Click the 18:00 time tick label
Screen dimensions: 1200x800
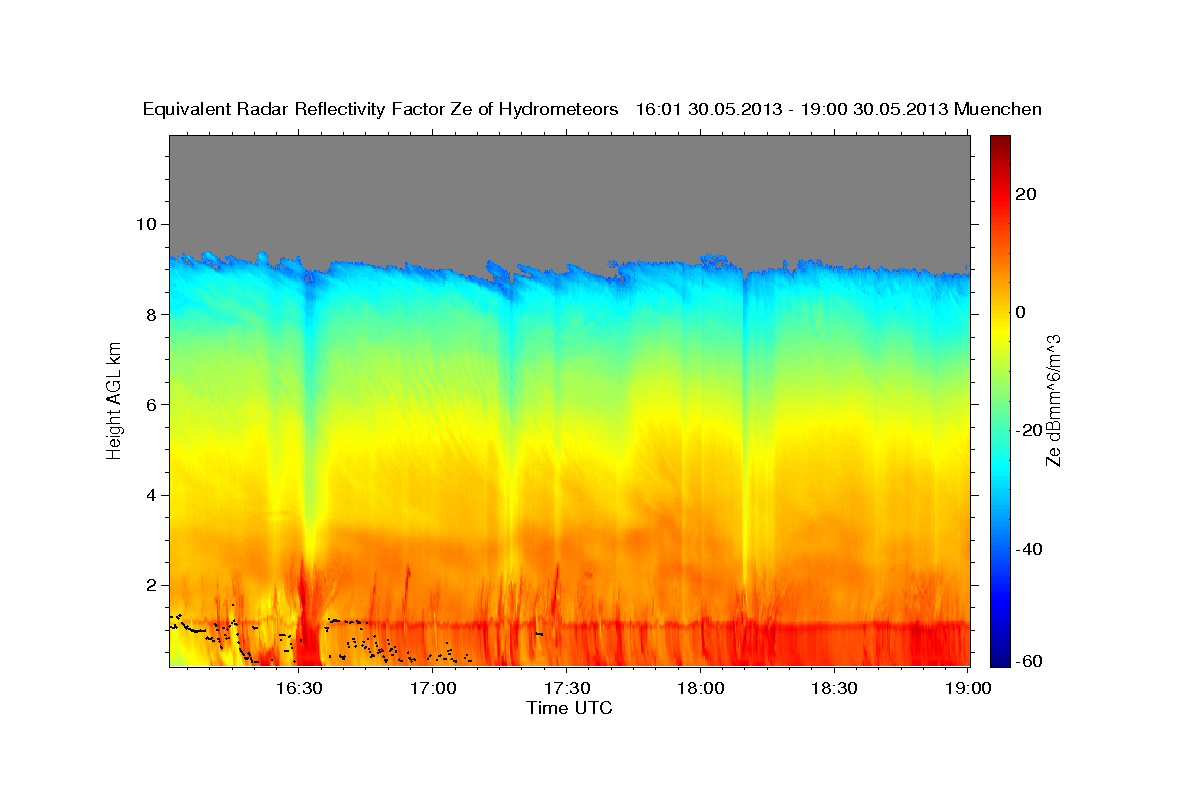coord(701,688)
